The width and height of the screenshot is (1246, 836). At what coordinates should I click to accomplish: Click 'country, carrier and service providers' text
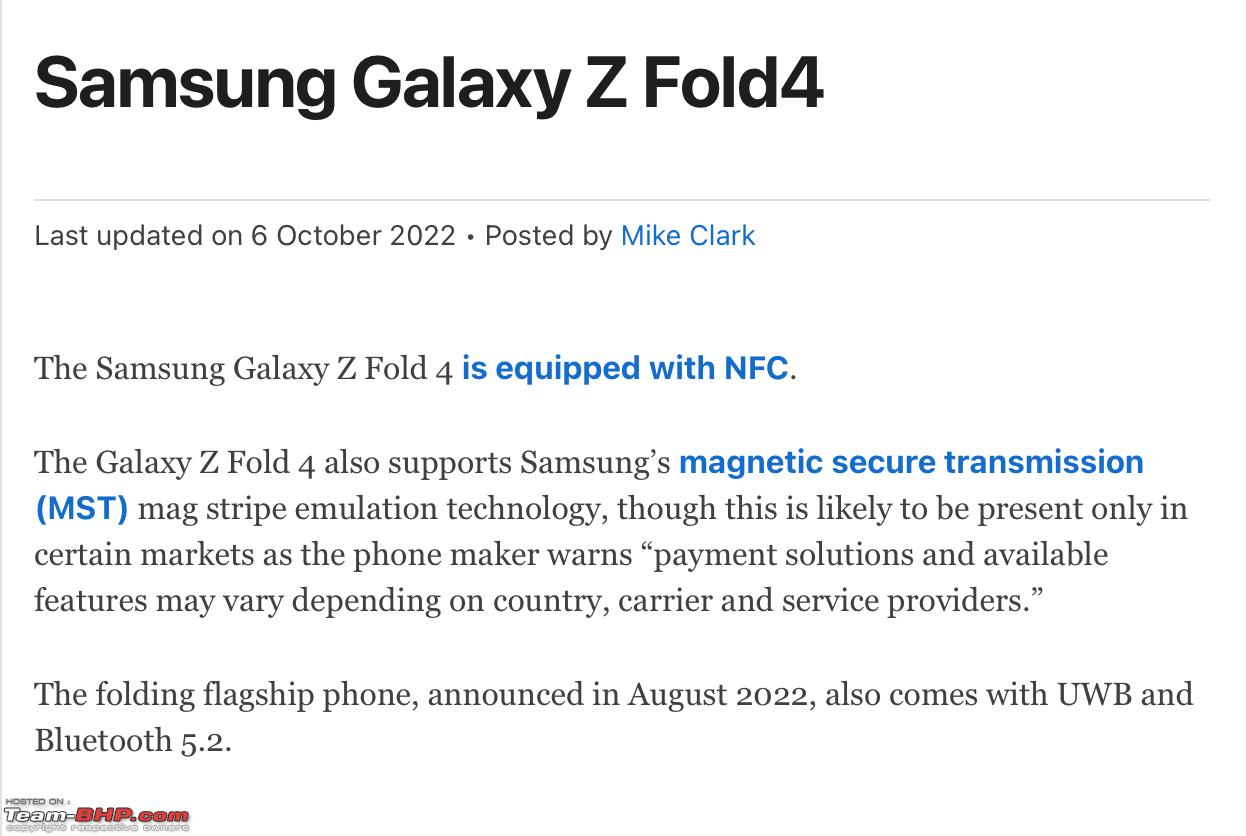761,601
